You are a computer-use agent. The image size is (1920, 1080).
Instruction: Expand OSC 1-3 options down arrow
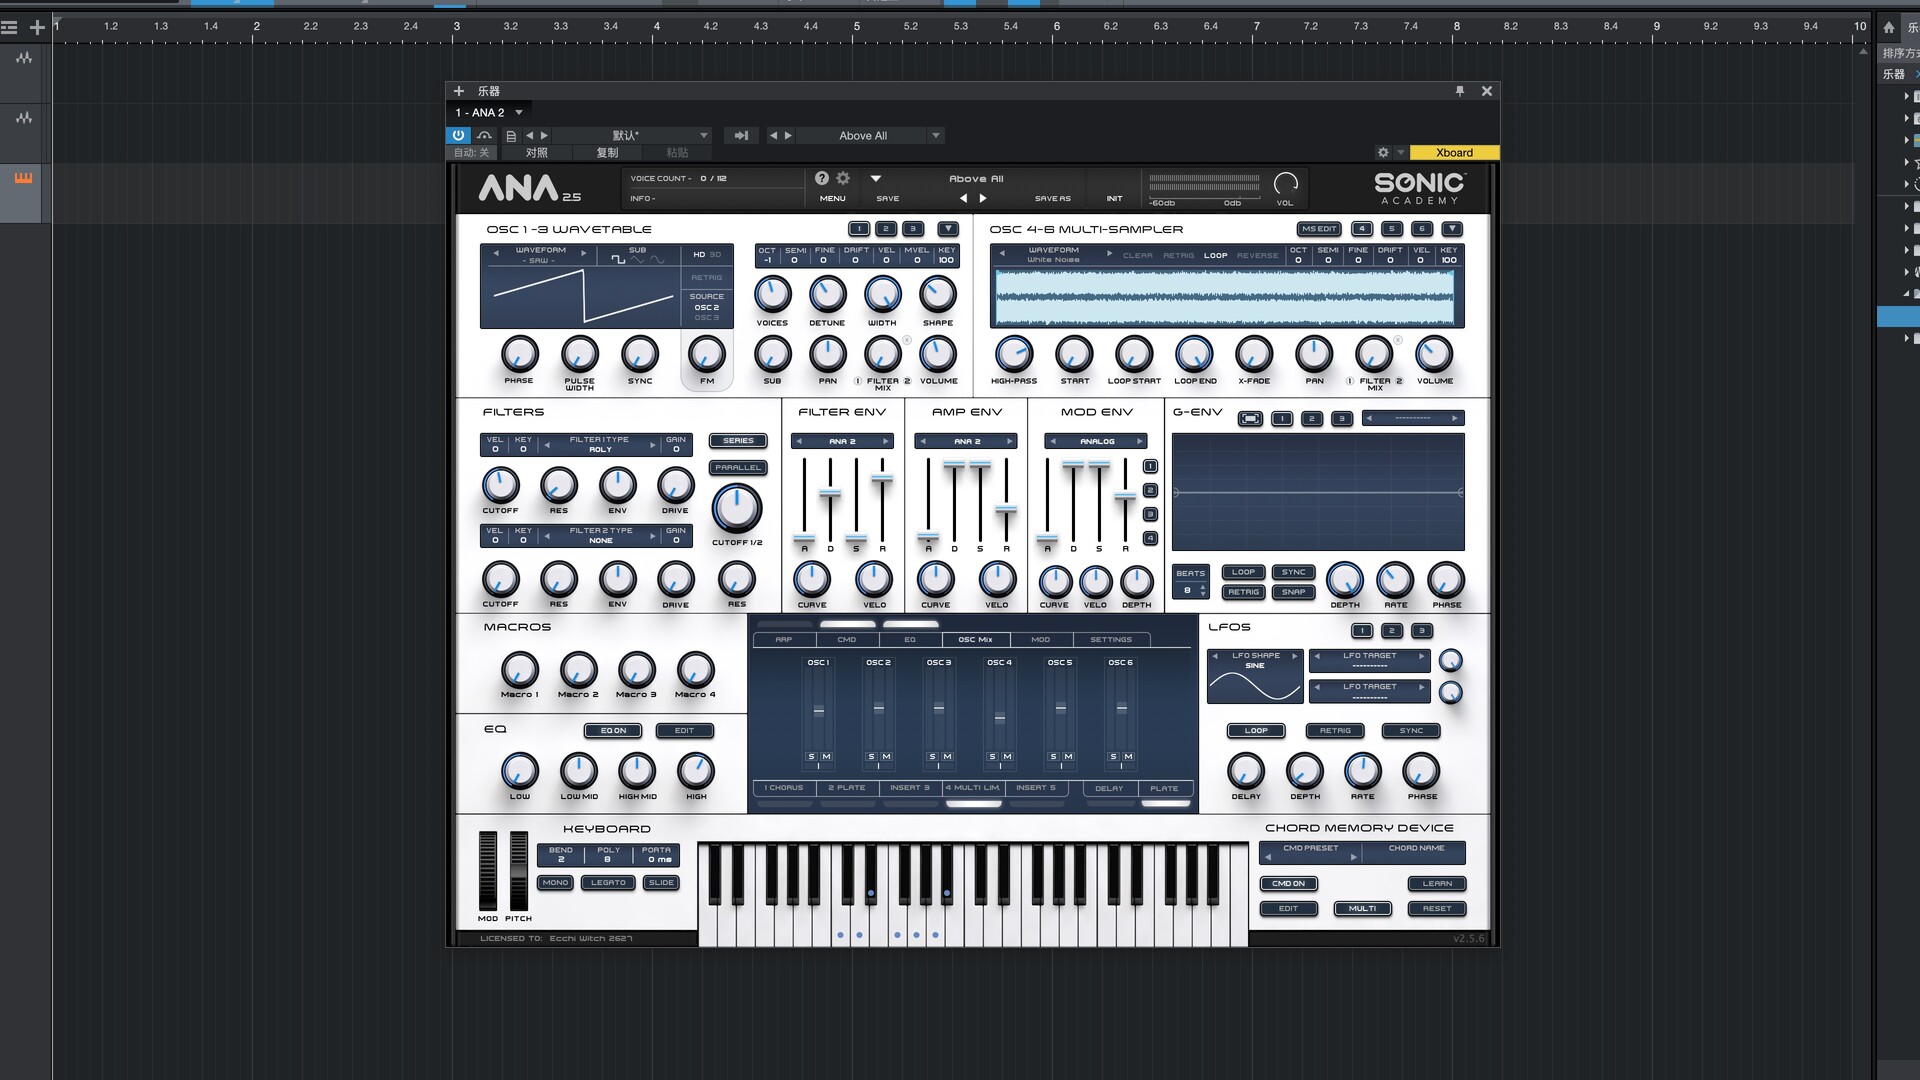coord(948,229)
